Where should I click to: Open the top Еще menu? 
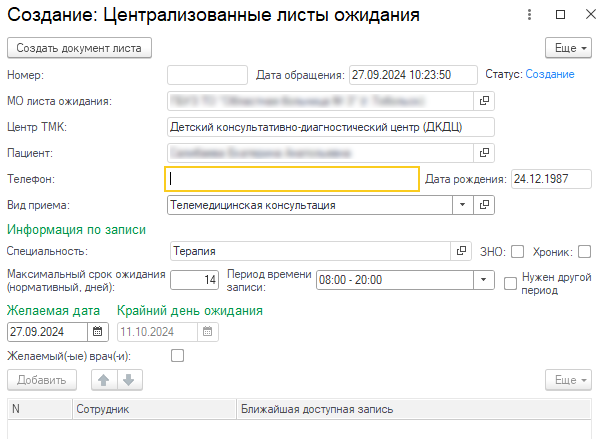[x=567, y=47]
